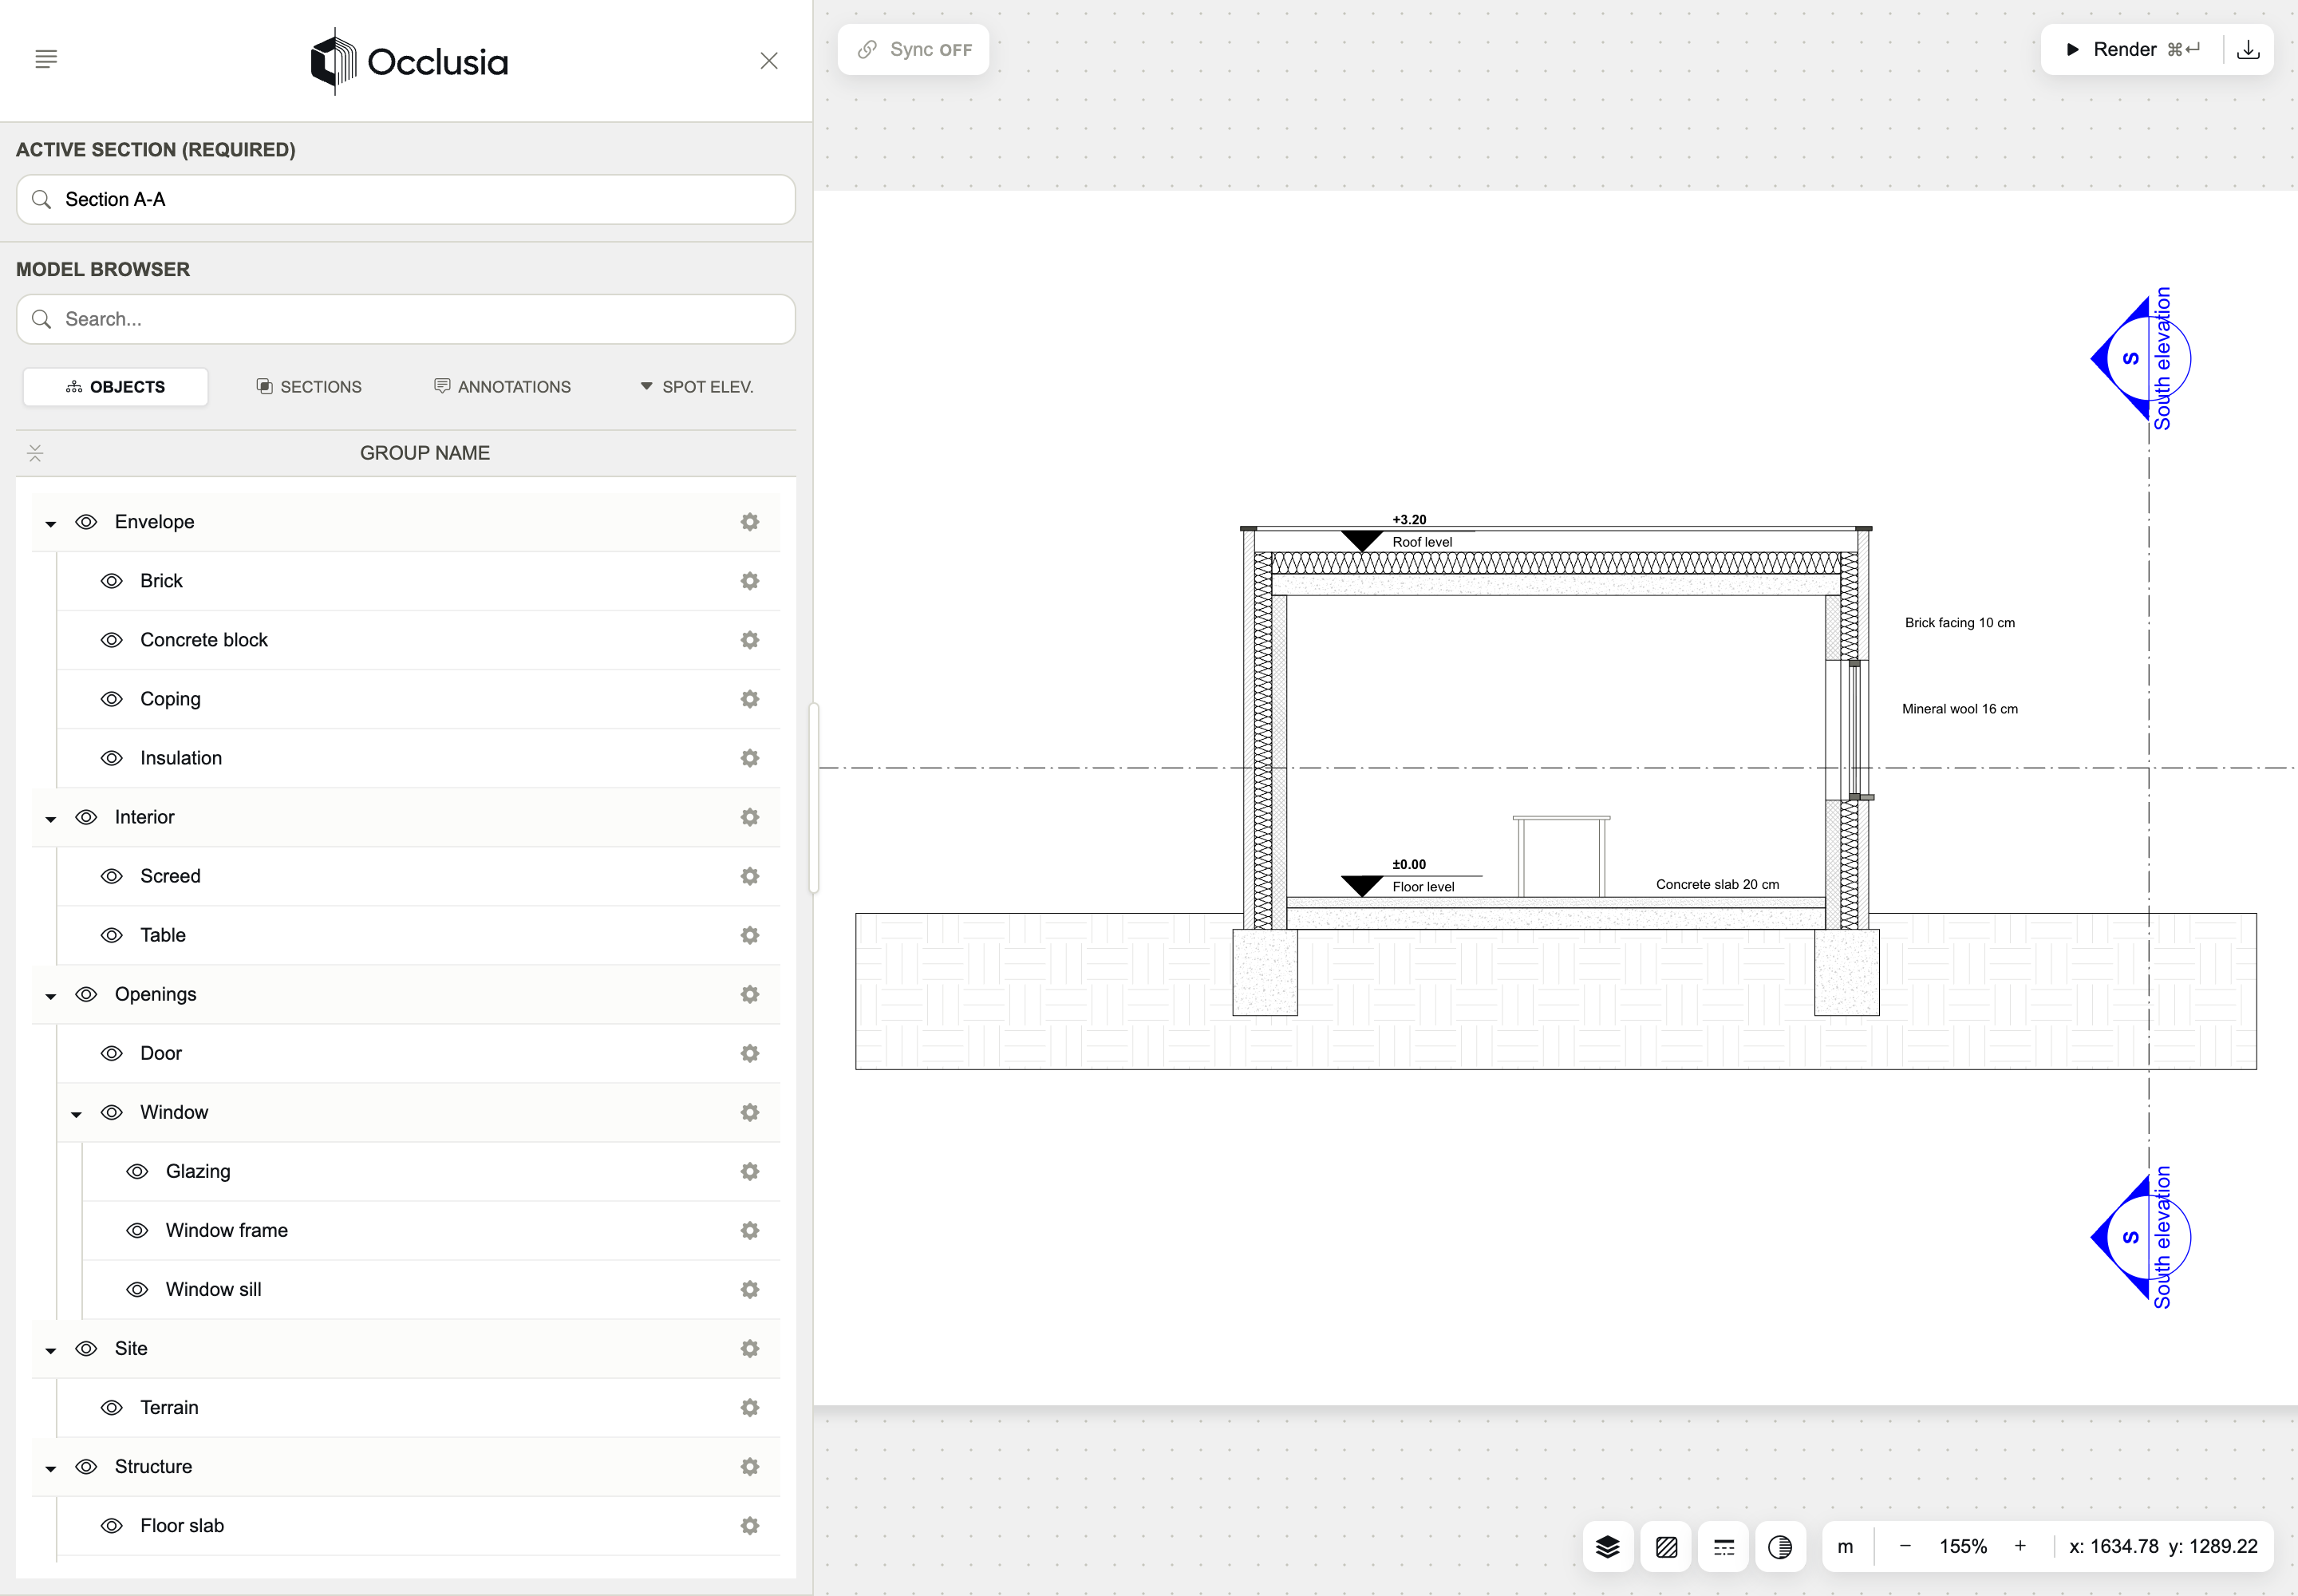Open settings gear for Window frame
Screen dimensions: 2298x1596
[750, 1230]
